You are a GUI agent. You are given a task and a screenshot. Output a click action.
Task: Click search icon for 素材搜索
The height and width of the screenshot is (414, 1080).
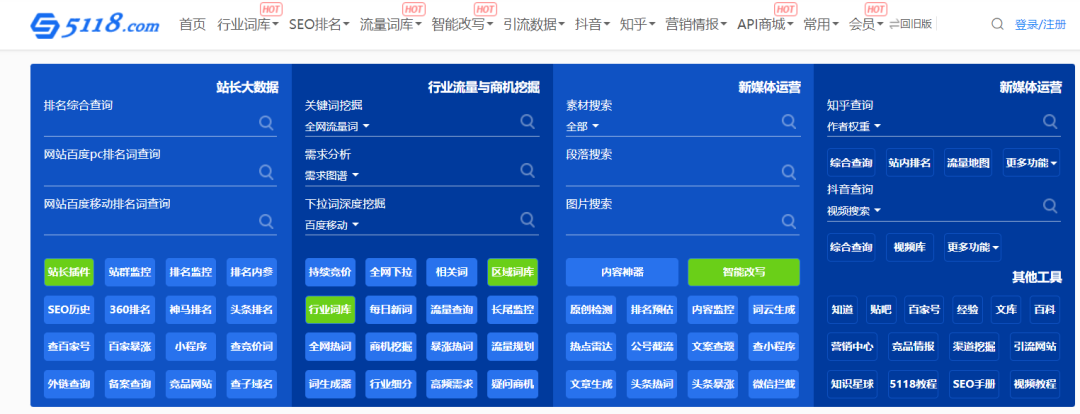(x=789, y=121)
